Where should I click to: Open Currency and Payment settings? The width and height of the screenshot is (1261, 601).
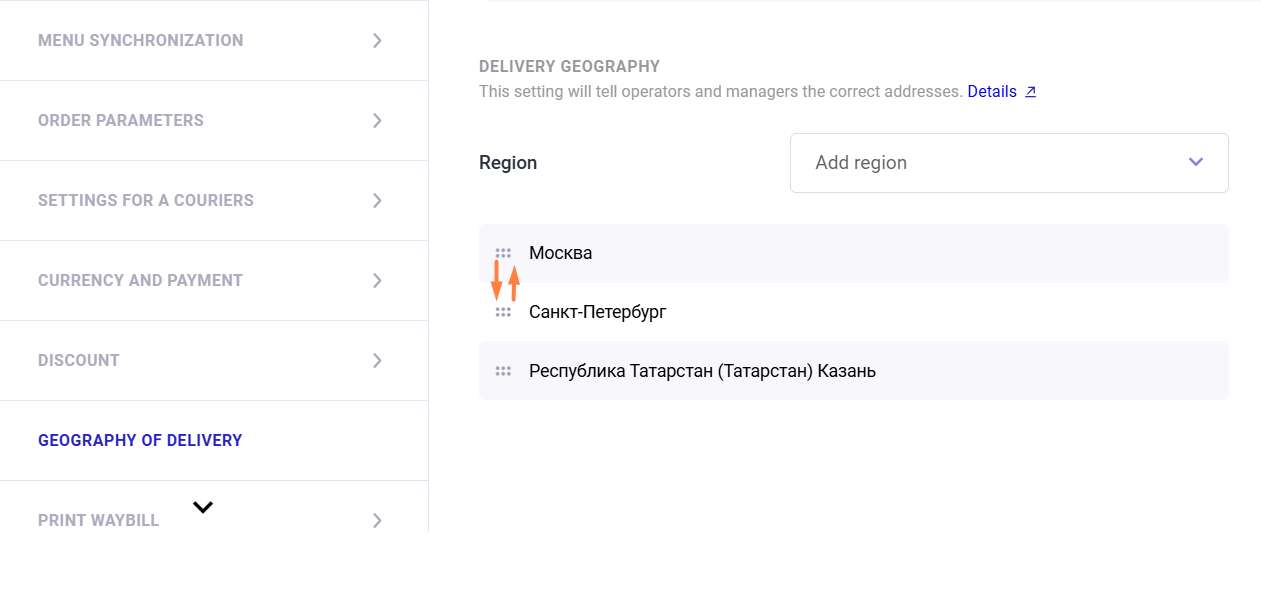coord(140,281)
